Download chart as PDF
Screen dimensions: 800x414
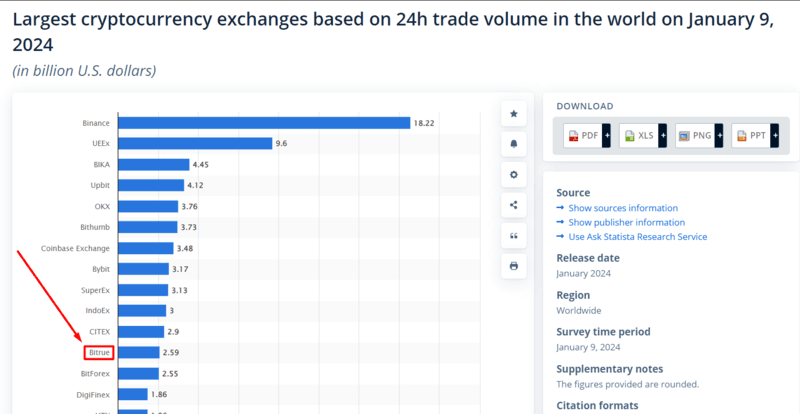583,136
